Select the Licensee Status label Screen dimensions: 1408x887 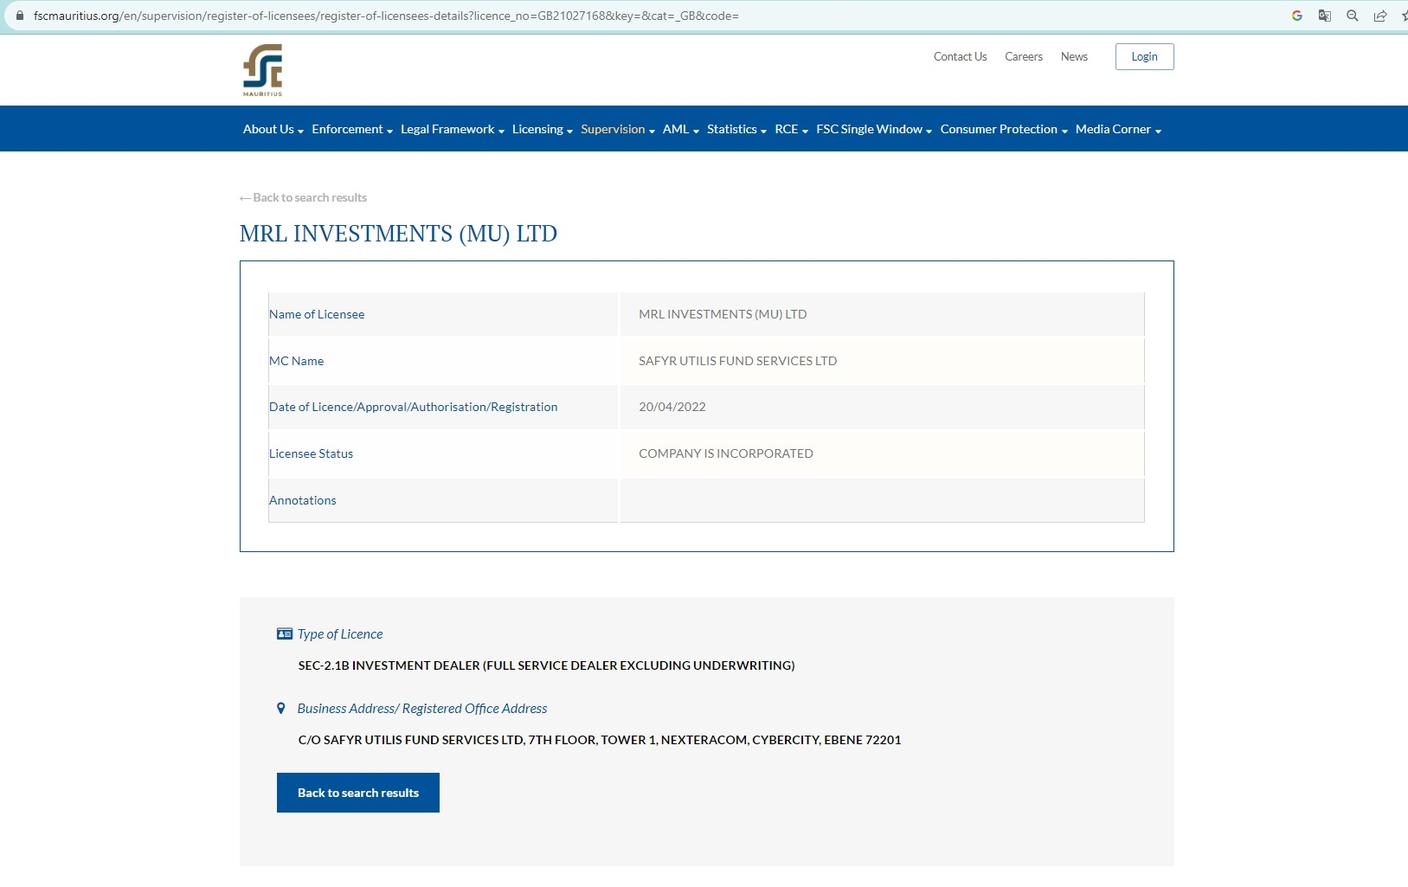311,454
